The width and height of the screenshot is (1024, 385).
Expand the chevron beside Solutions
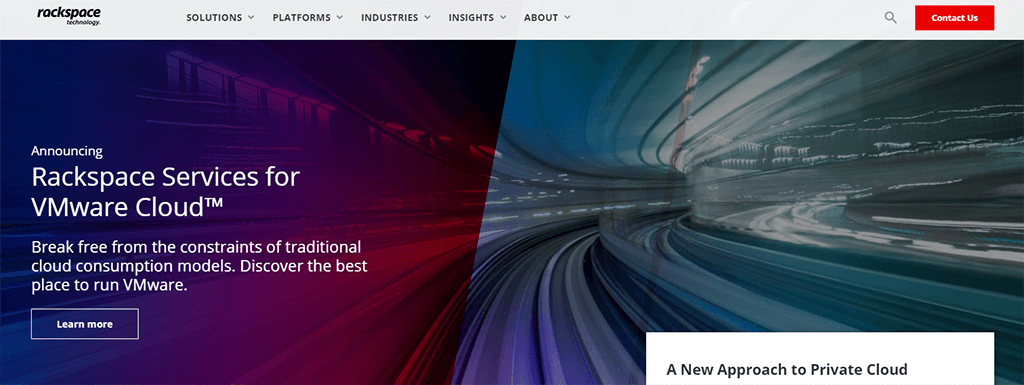(251, 18)
